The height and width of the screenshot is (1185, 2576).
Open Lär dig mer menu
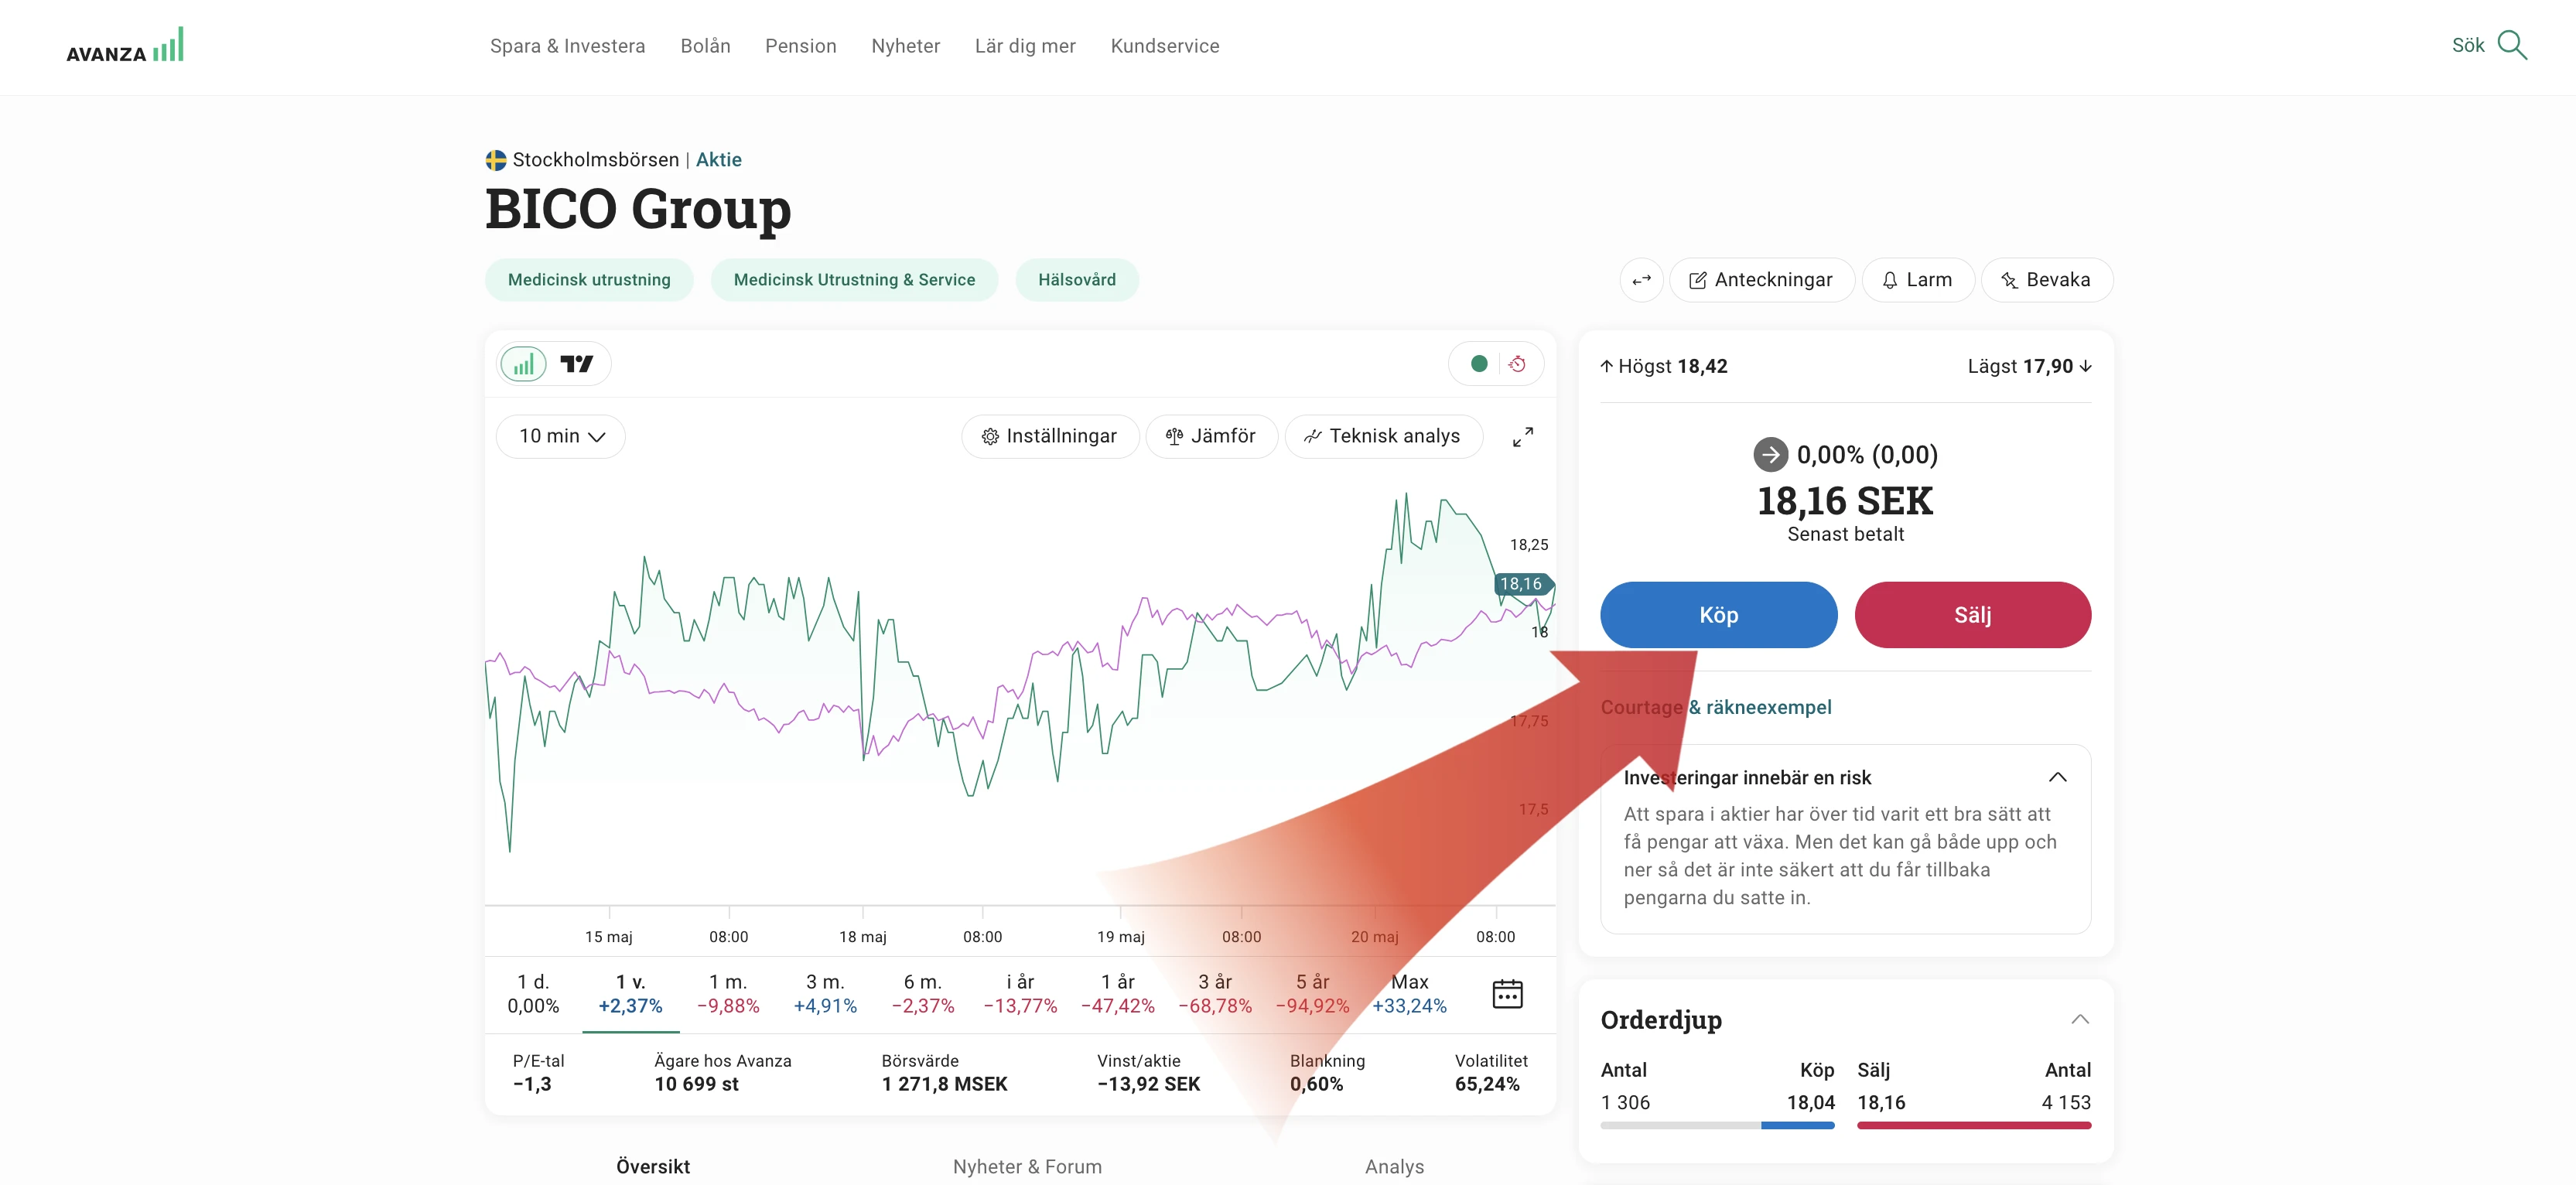click(x=1025, y=46)
